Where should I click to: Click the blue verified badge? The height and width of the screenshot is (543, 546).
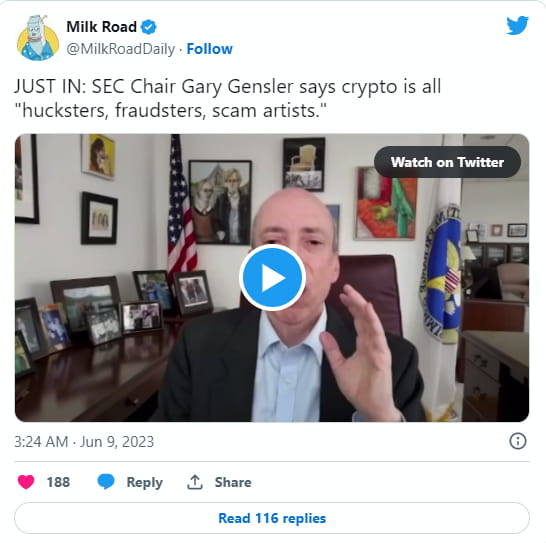(x=149, y=27)
